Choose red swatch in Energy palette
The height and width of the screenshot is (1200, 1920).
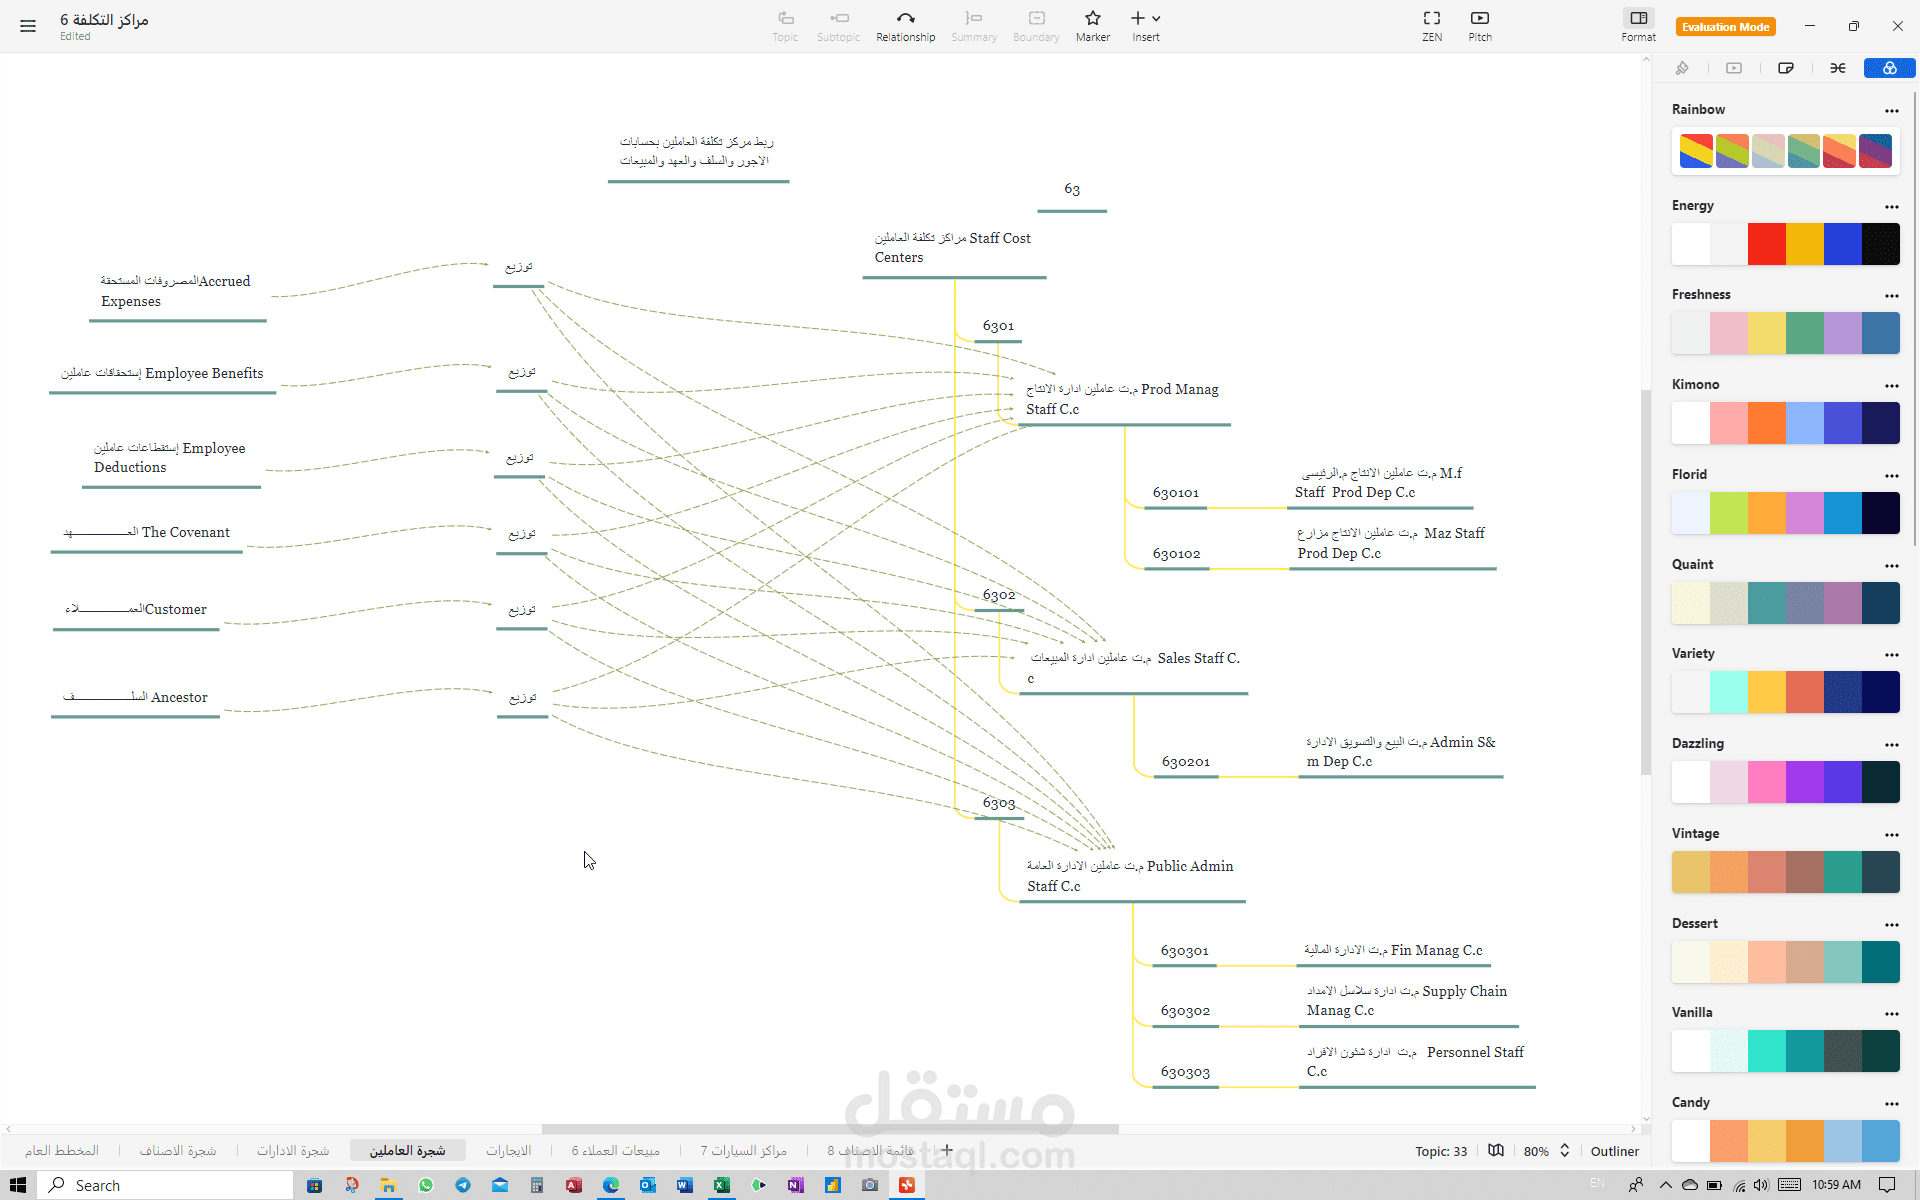(x=1766, y=244)
